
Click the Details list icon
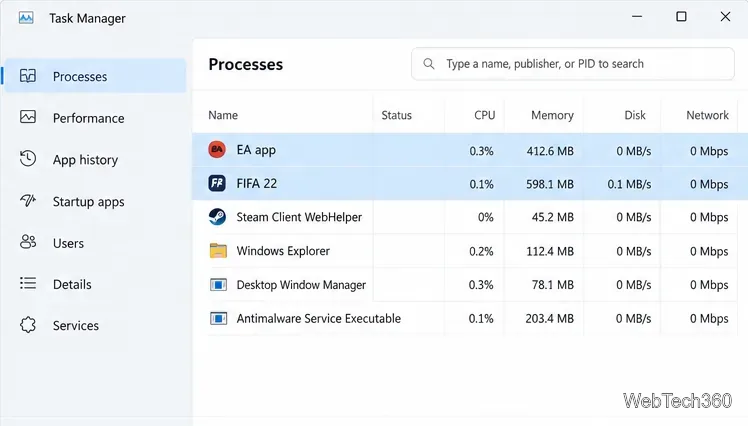click(28, 283)
